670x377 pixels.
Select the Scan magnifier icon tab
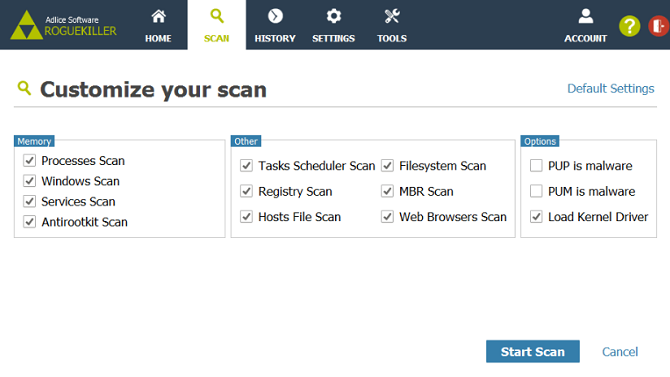217,16
